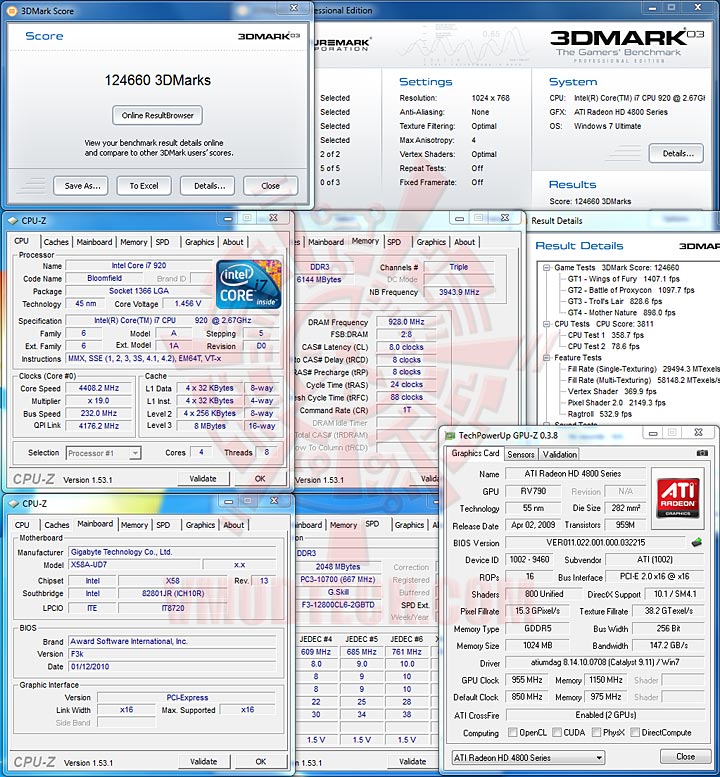The width and height of the screenshot is (720, 777).
Task: Enable the PhysX checkbox in GPU-Z
Action: click(x=597, y=732)
